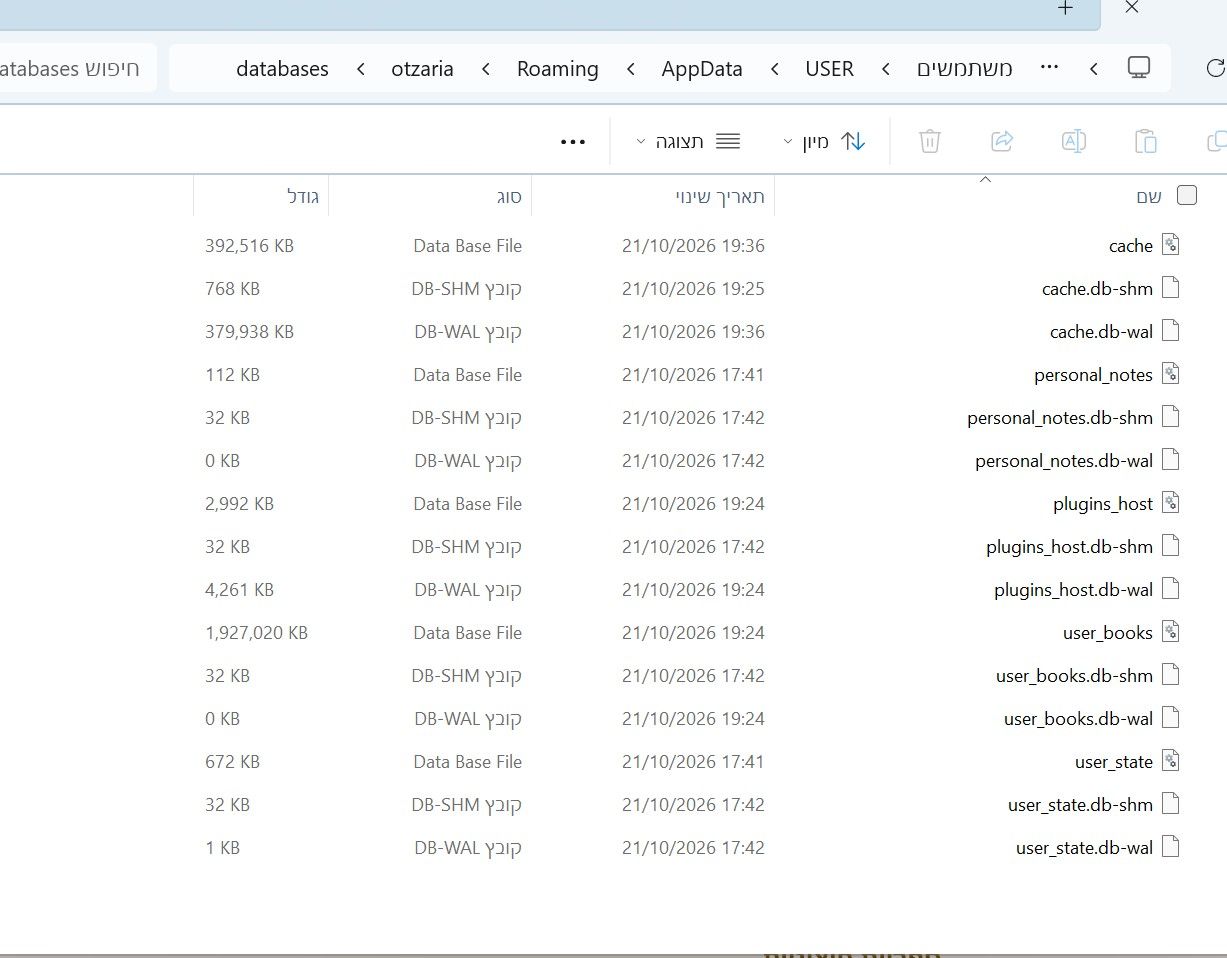The width and height of the screenshot is (1227, 958).
Task: Select the cache.db-wal file name
Action: pos(1101,331)
